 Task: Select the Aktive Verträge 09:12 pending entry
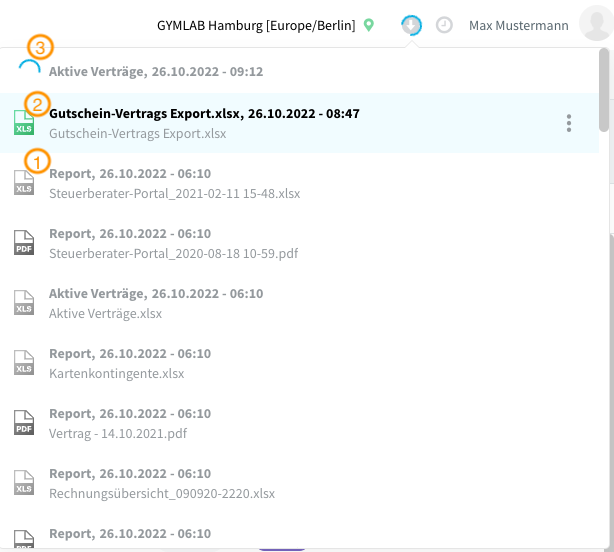tap(300, 71)
